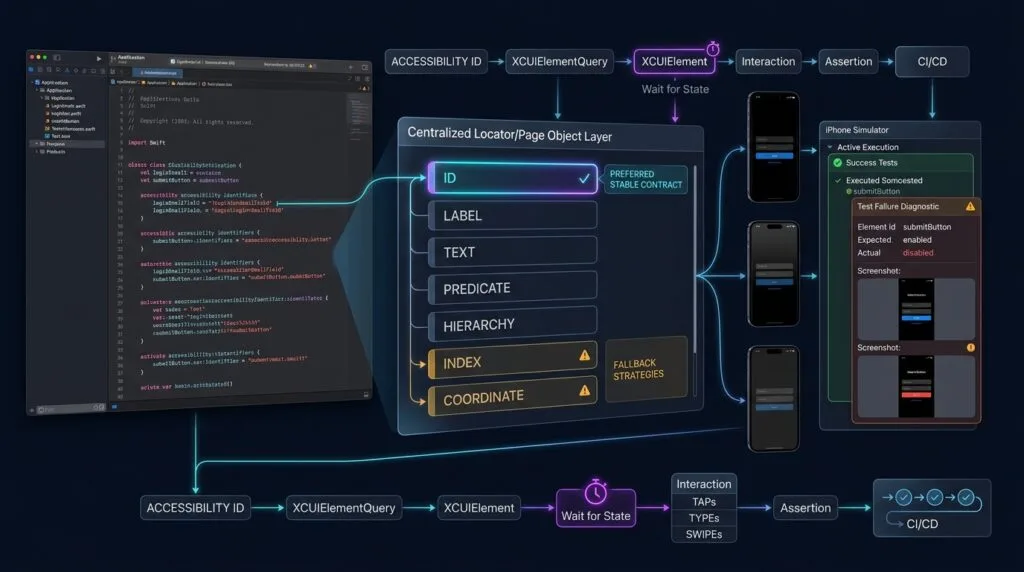Viewport: 1024px width, 572px height.
Task: Click the green check icon beside Success Tests
Action: (837, 163)
